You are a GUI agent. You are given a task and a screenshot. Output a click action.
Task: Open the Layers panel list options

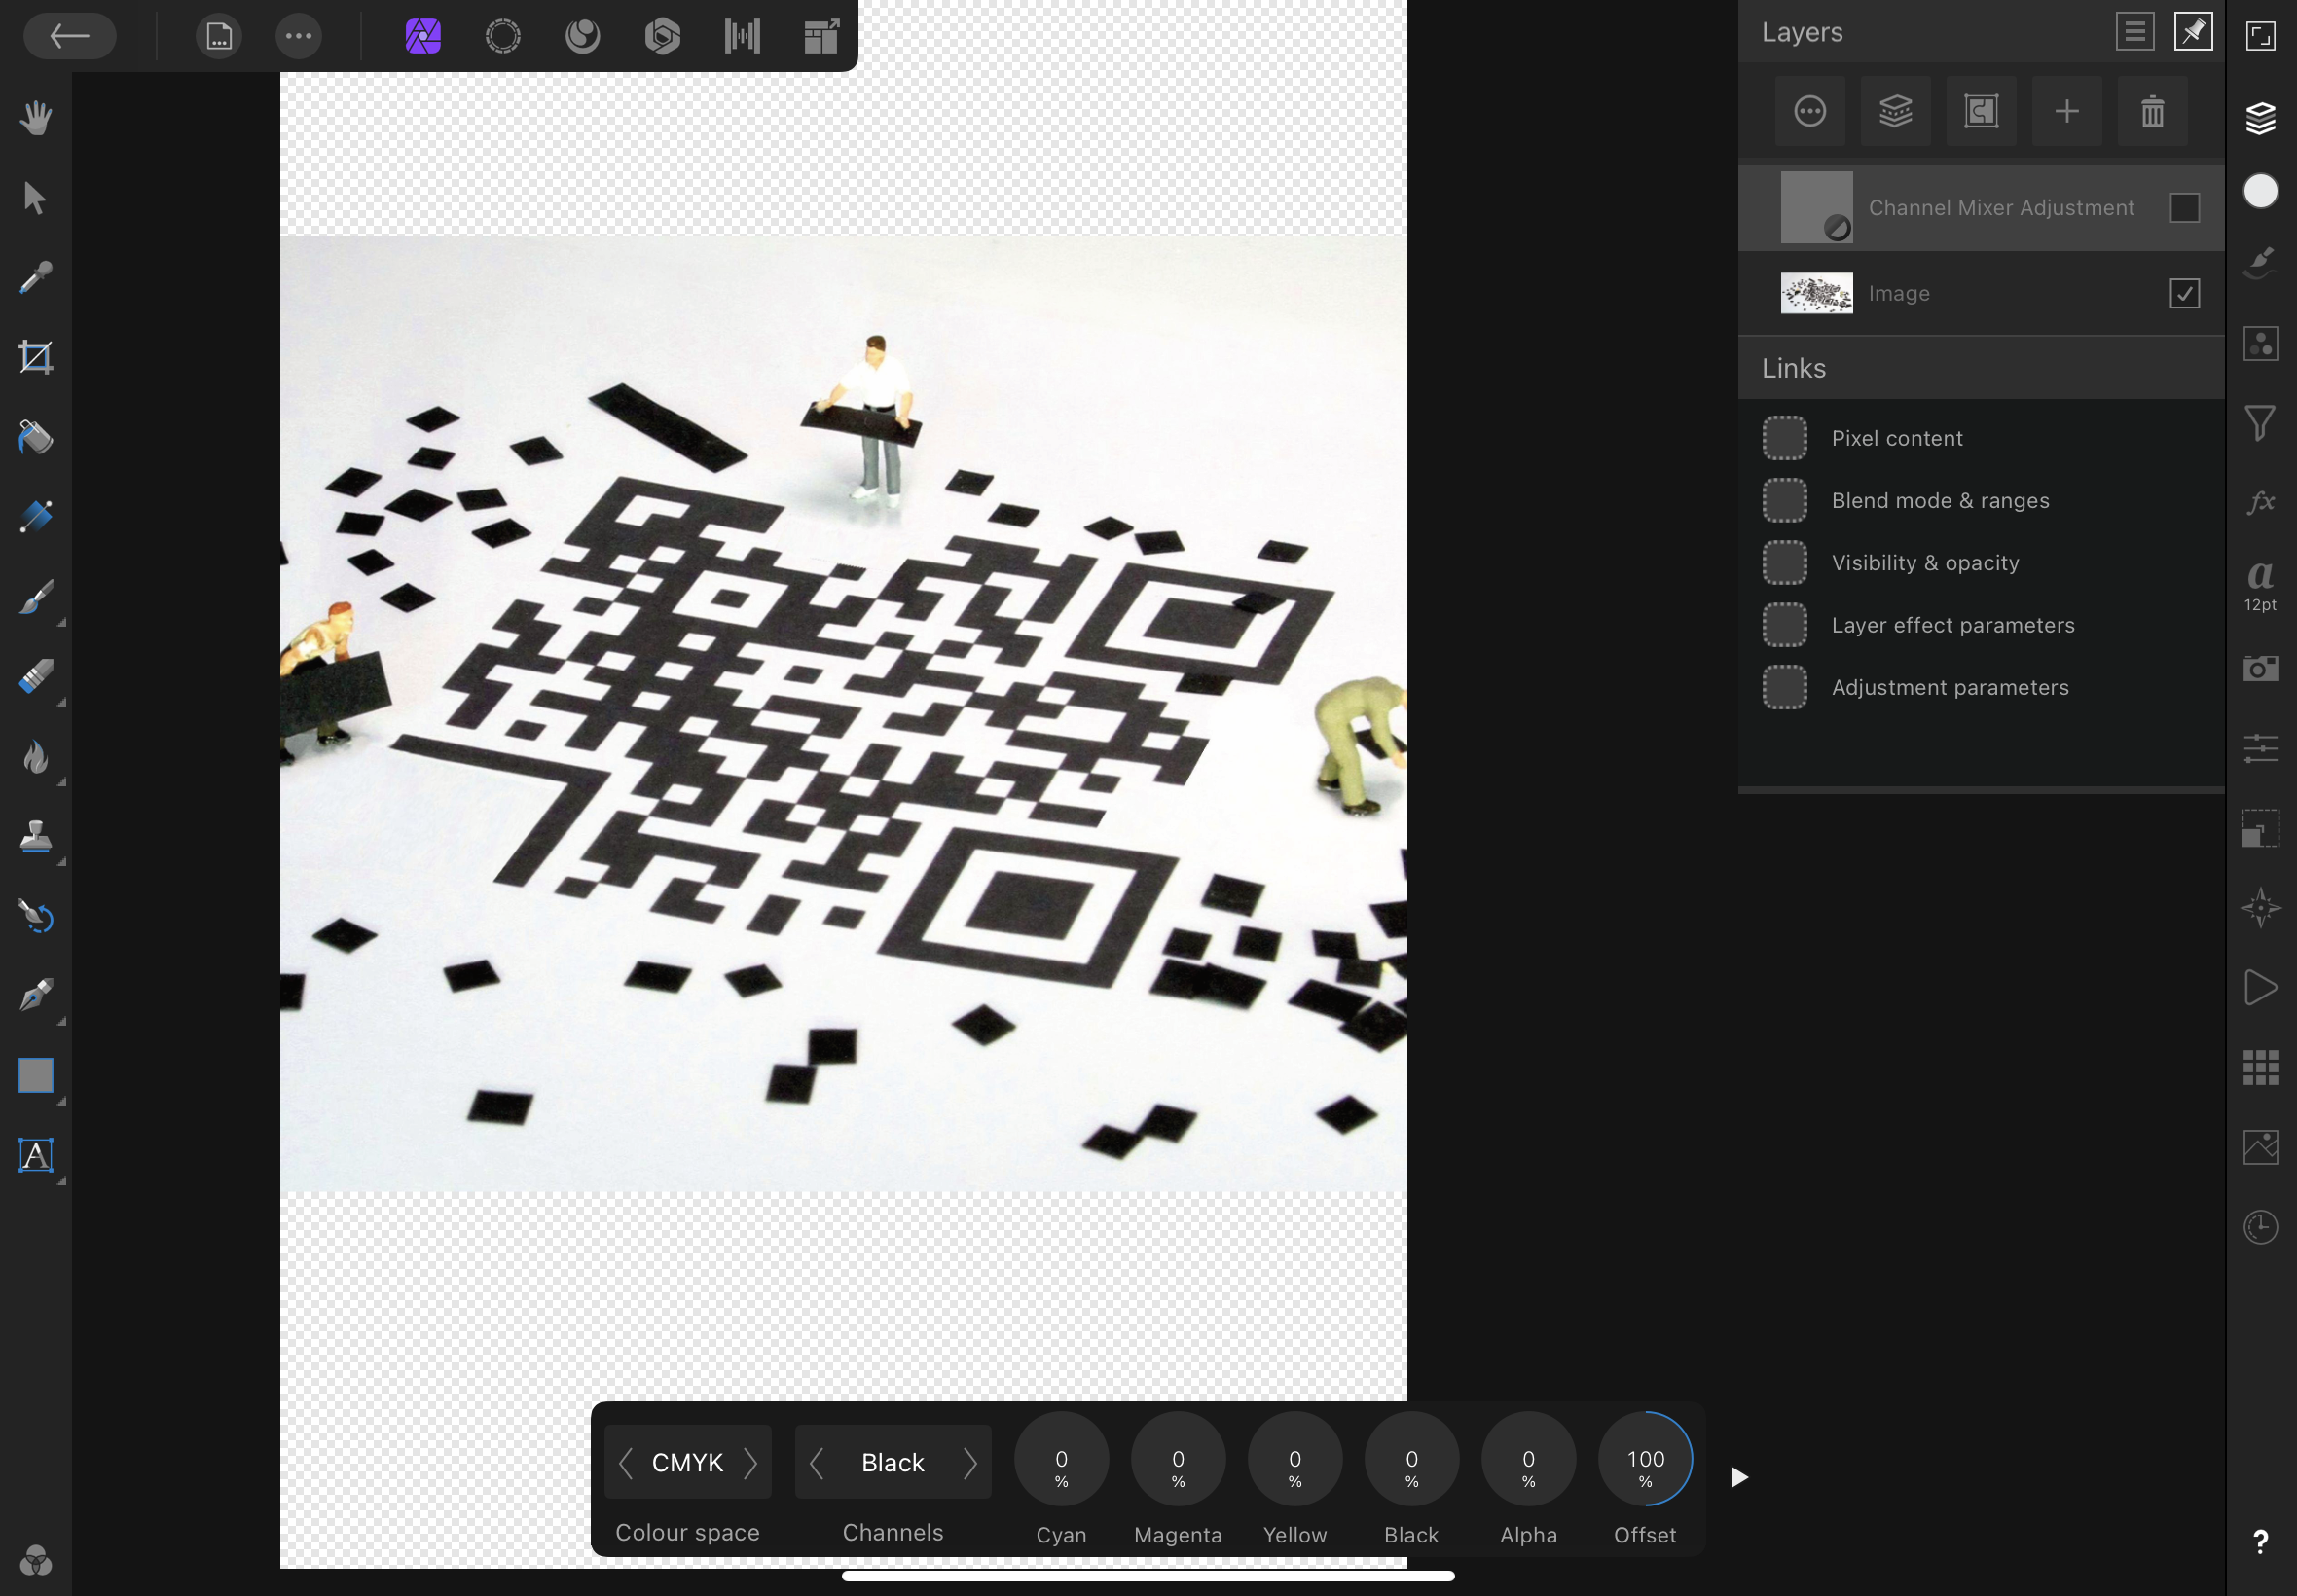point(2135,32)
